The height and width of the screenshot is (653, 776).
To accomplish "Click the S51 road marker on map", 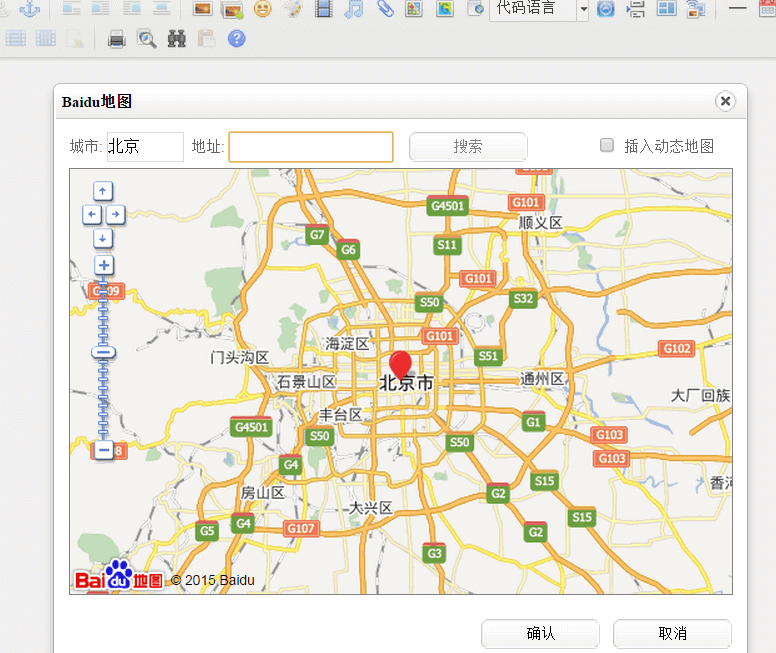I will tap(488, 356).
